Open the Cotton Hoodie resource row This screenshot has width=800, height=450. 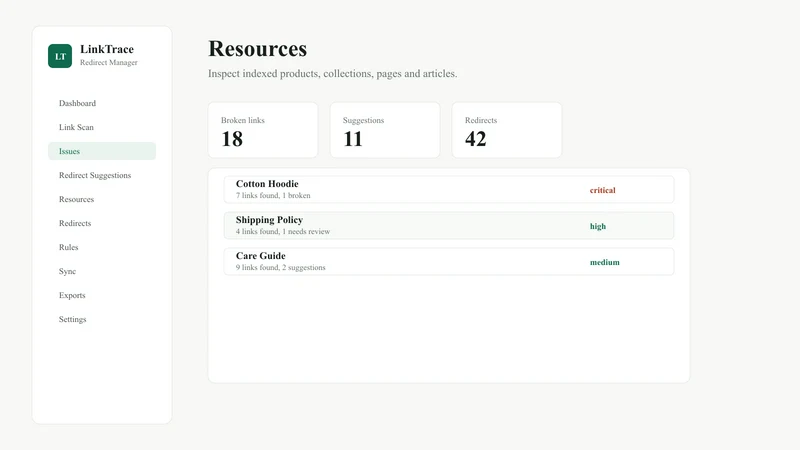[448, 189]
